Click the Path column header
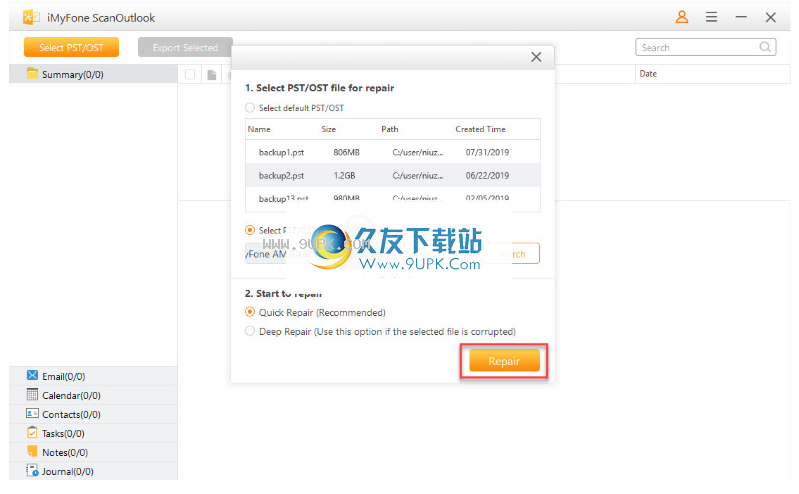799x494 pixels. point(390,129)
